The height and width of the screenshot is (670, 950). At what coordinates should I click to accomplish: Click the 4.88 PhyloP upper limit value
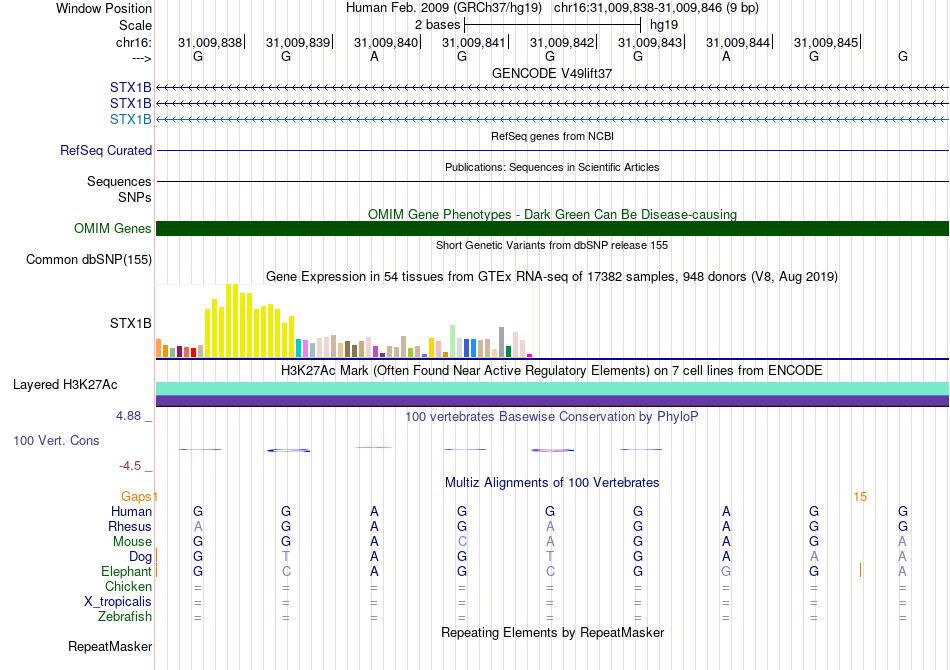pyautogui.click(x=128, y=416)
